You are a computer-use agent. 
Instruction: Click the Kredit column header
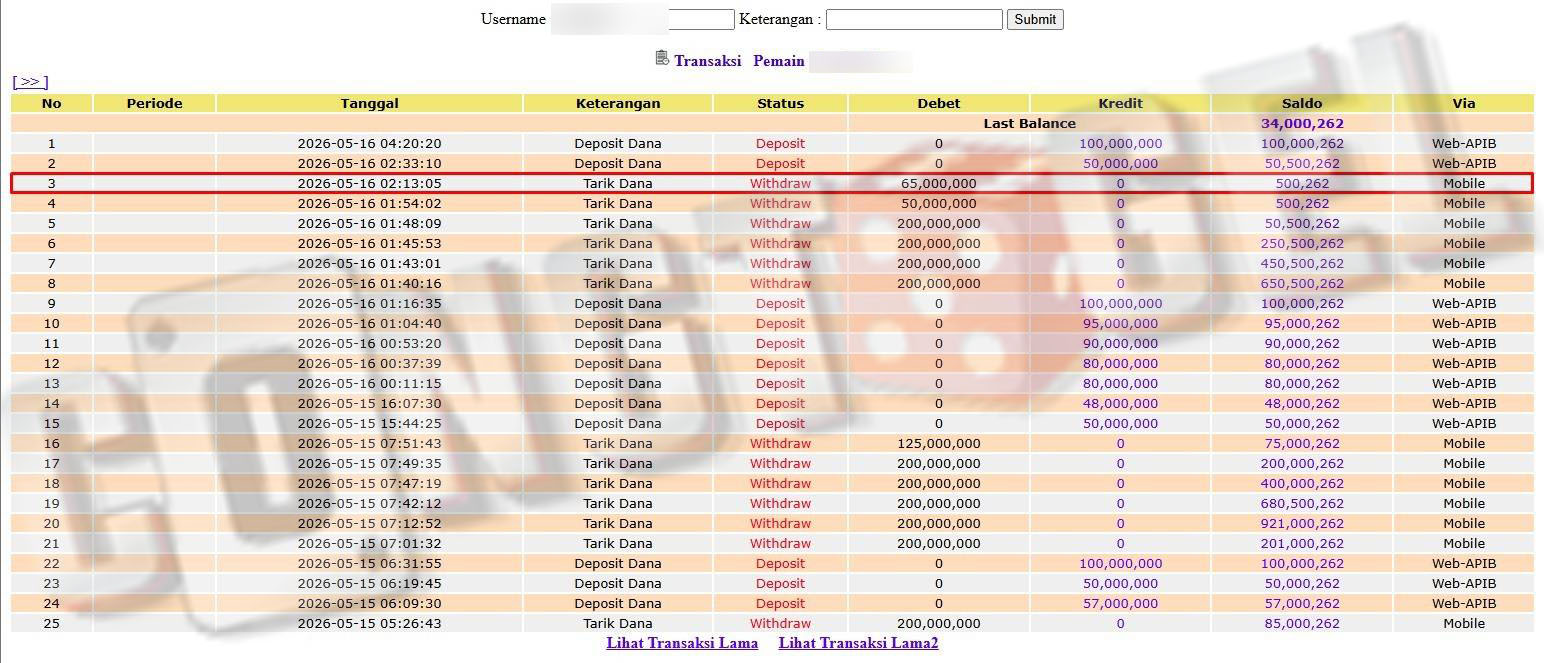[x=1120, y=103]
